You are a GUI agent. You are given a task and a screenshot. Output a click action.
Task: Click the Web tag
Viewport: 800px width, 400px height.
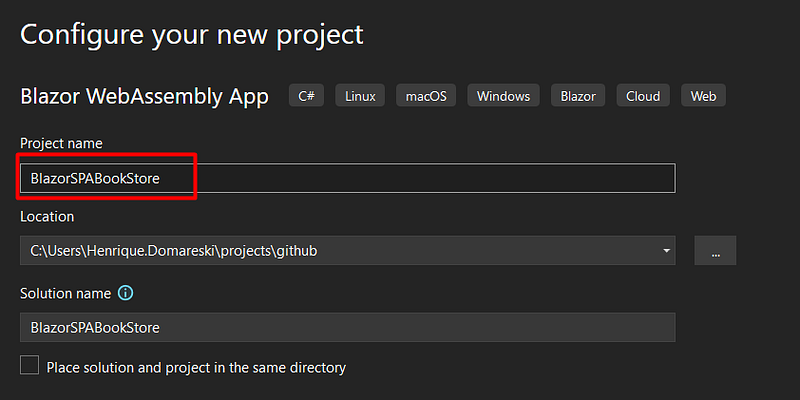tap(703, 96)
